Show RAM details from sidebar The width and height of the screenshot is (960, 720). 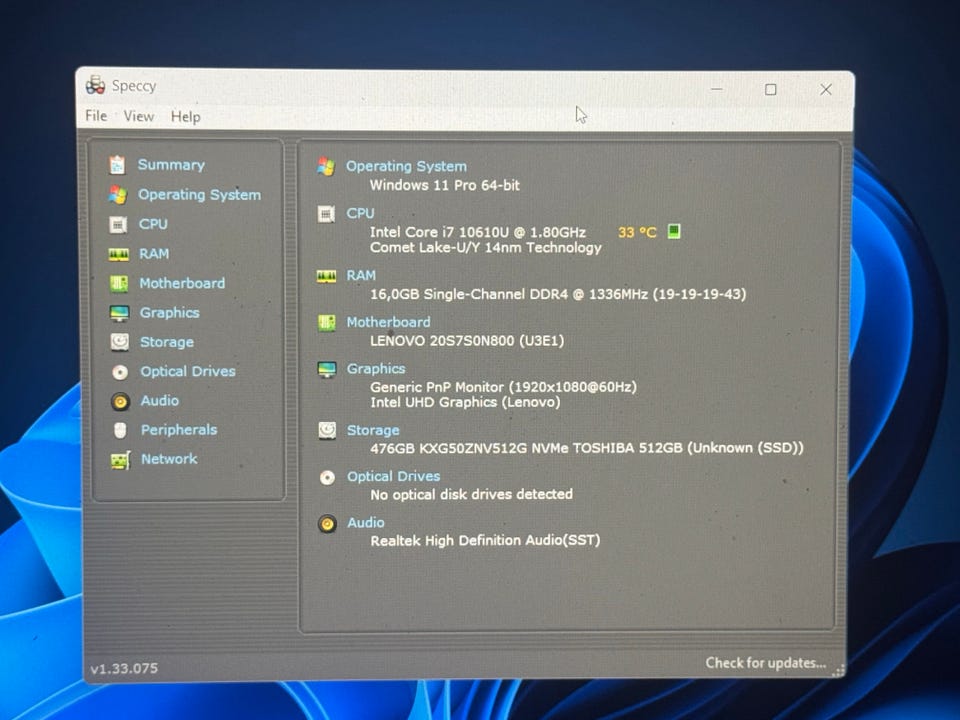(x=154, y=253)
